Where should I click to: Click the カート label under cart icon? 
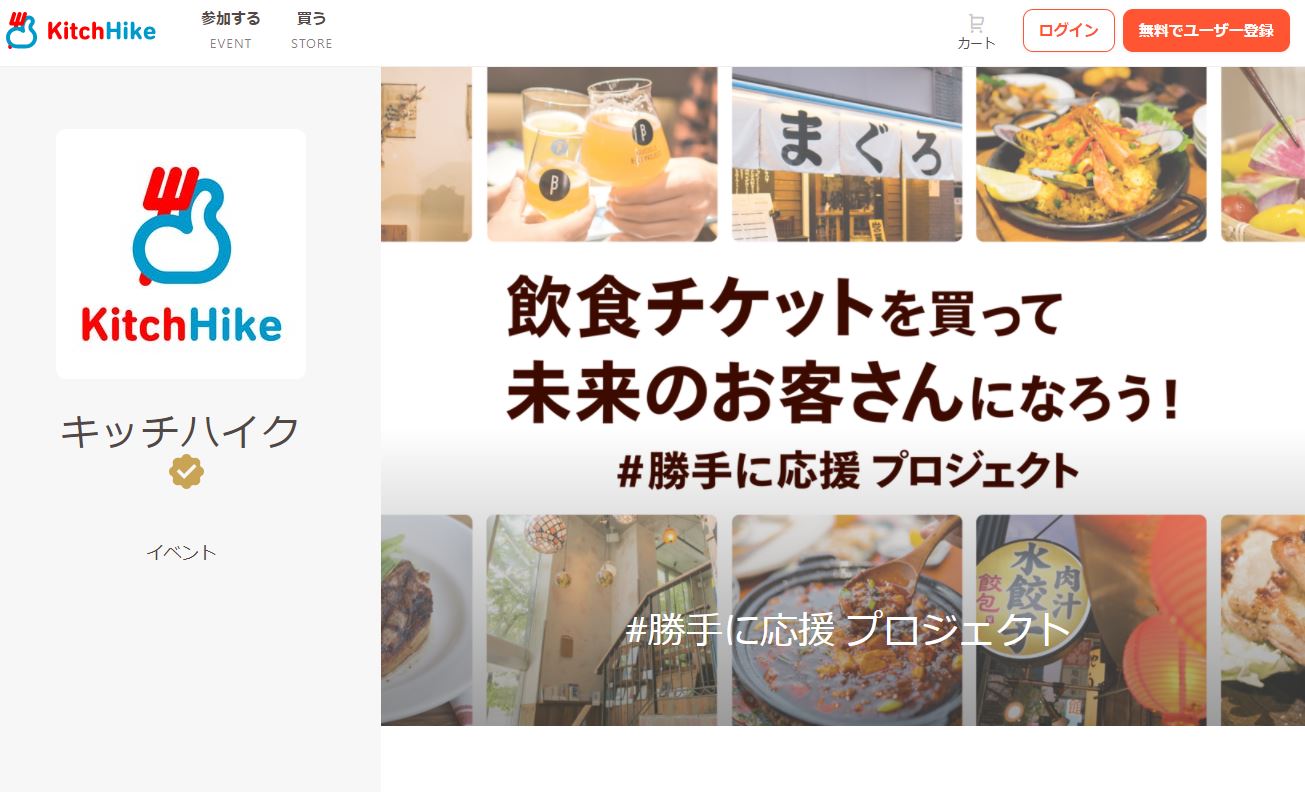[976, 43]
